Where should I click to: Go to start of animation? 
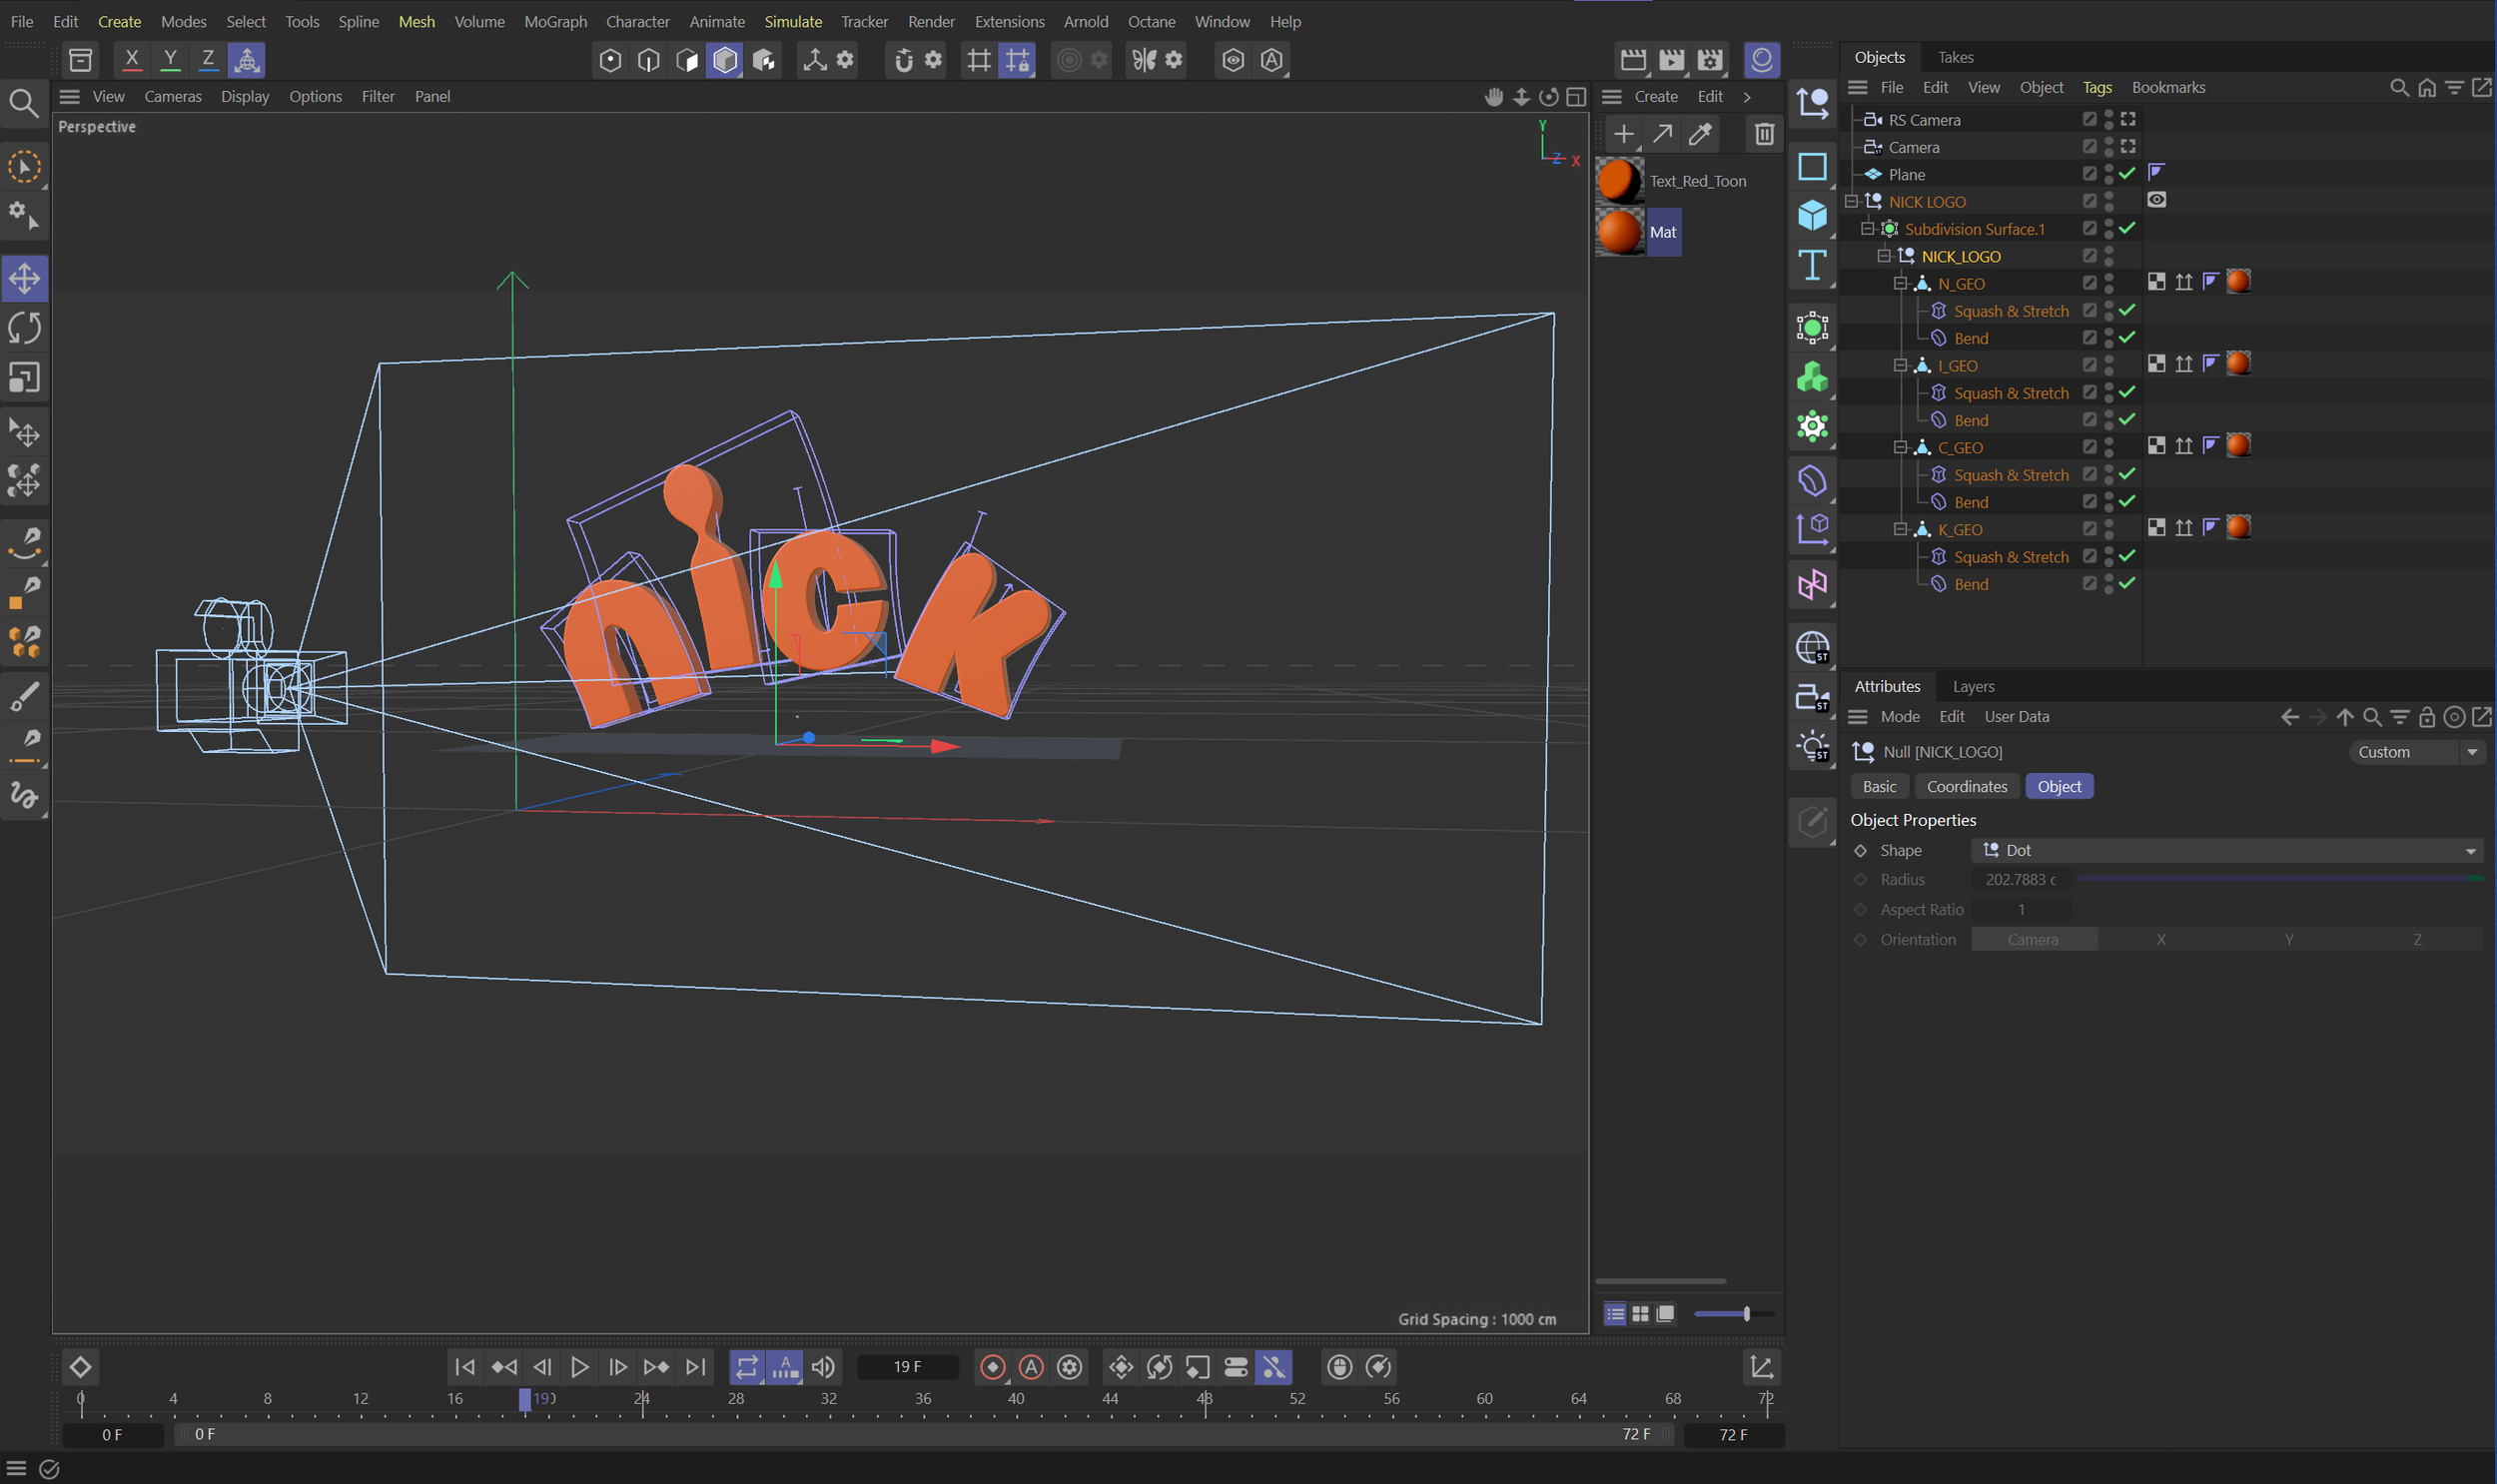[x=465, y=1366]
